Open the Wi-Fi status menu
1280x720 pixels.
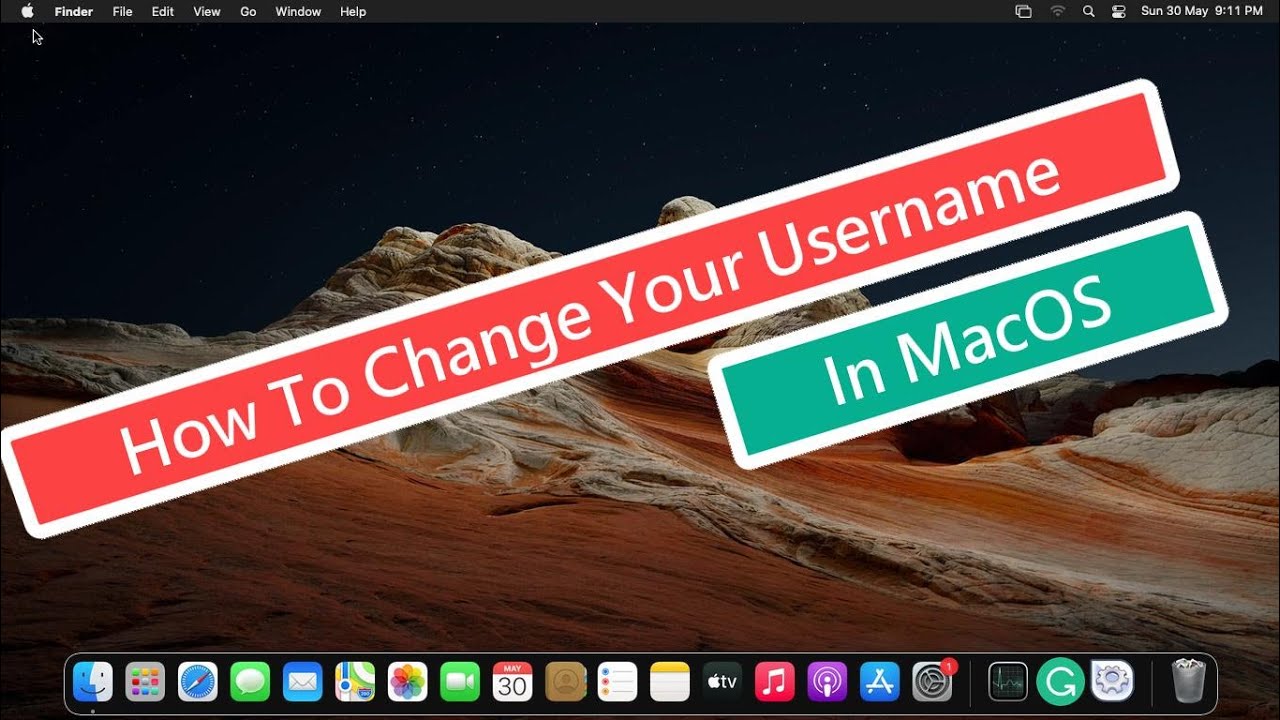click(1057, 11)
